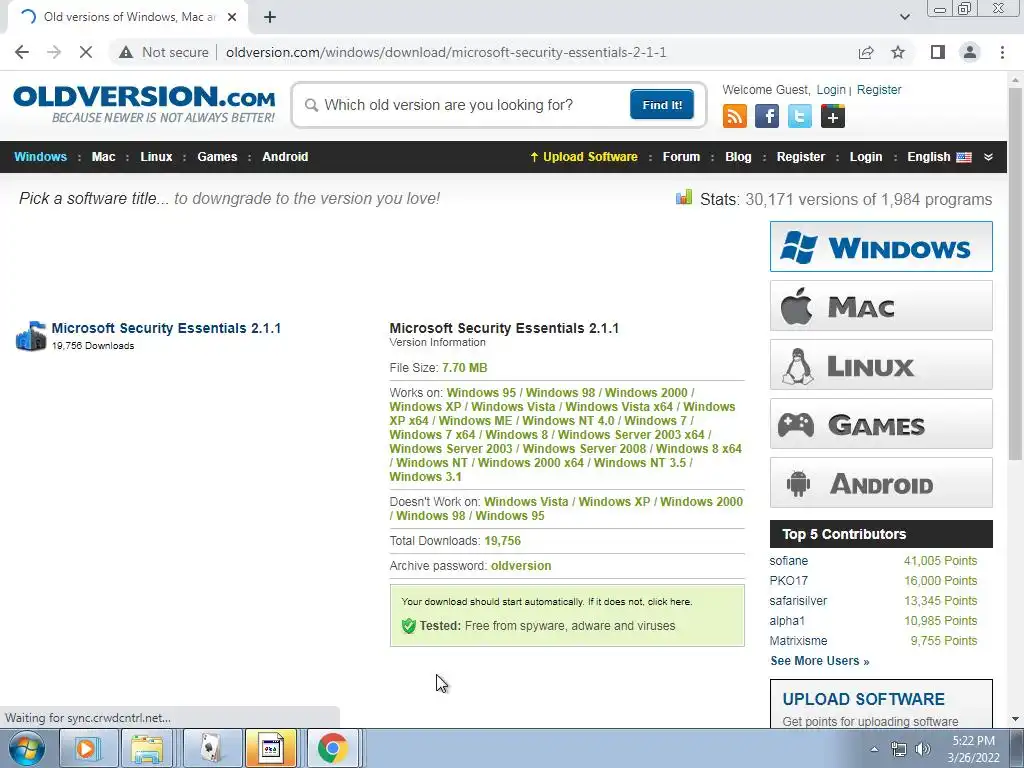The width and height of the screenshot is (1024, 768).
Task: Open the Chrome profile icon
Action: click(970, 52)
